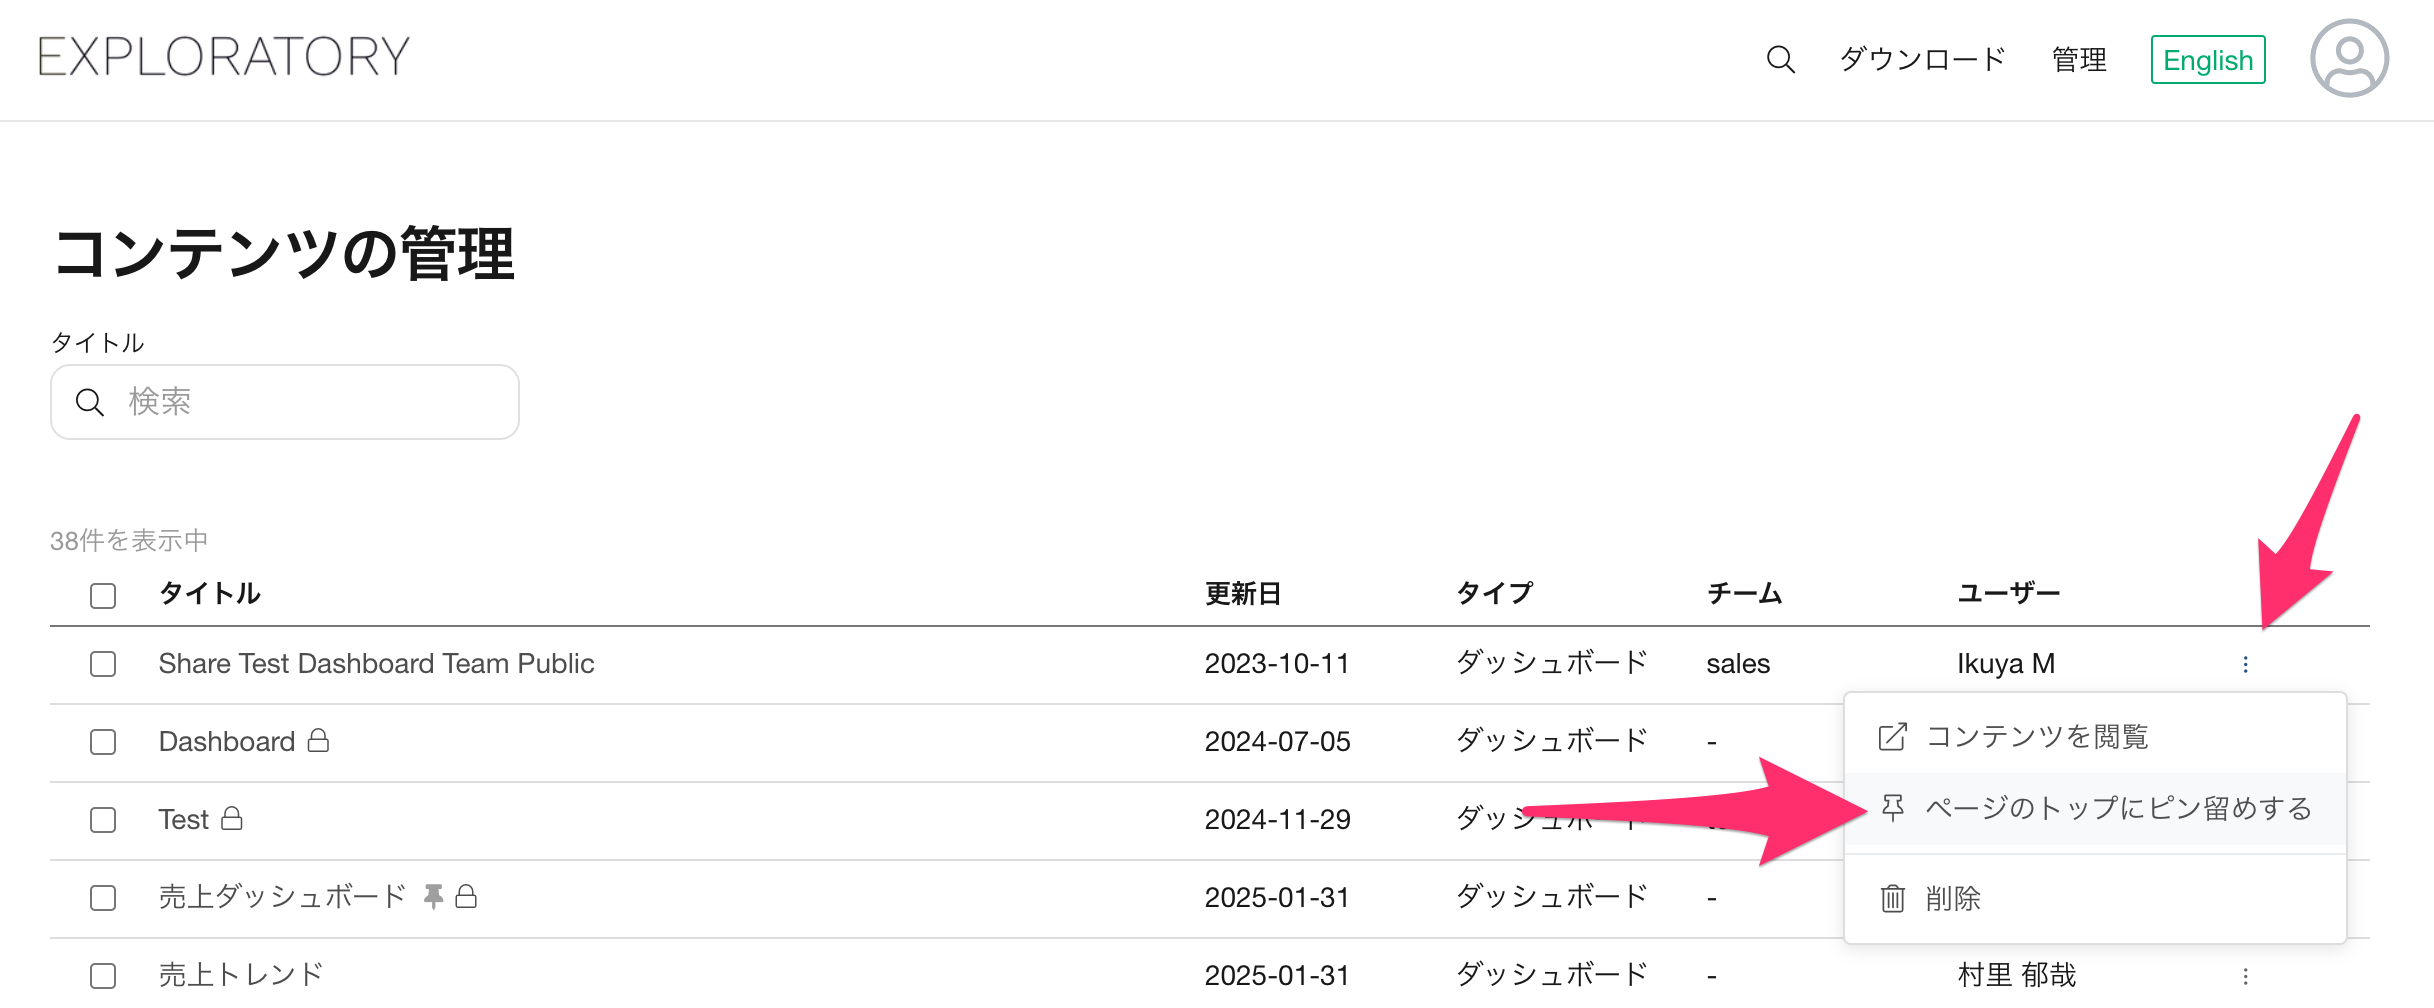
Task: Open the three-dot menu for Share Test Dashboard
Action: (2245, 664)
